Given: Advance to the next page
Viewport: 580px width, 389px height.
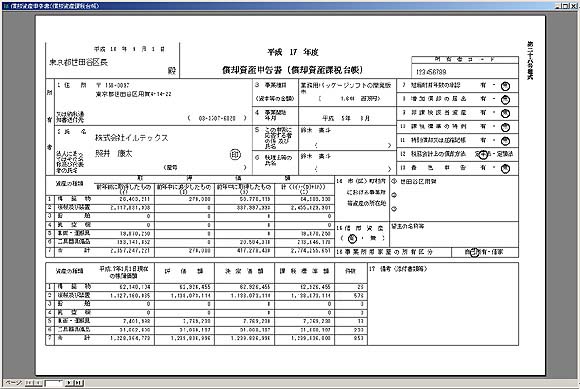Looking at the screenshot, I should point(70,383).
